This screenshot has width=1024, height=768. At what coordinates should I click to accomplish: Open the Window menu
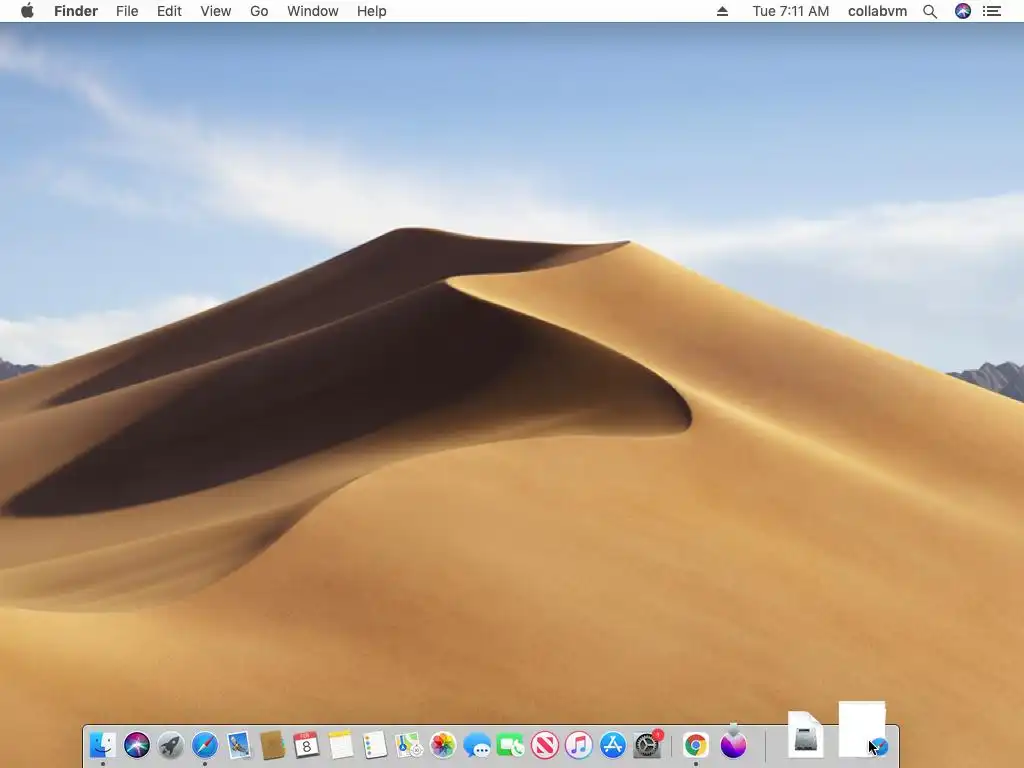313,11
